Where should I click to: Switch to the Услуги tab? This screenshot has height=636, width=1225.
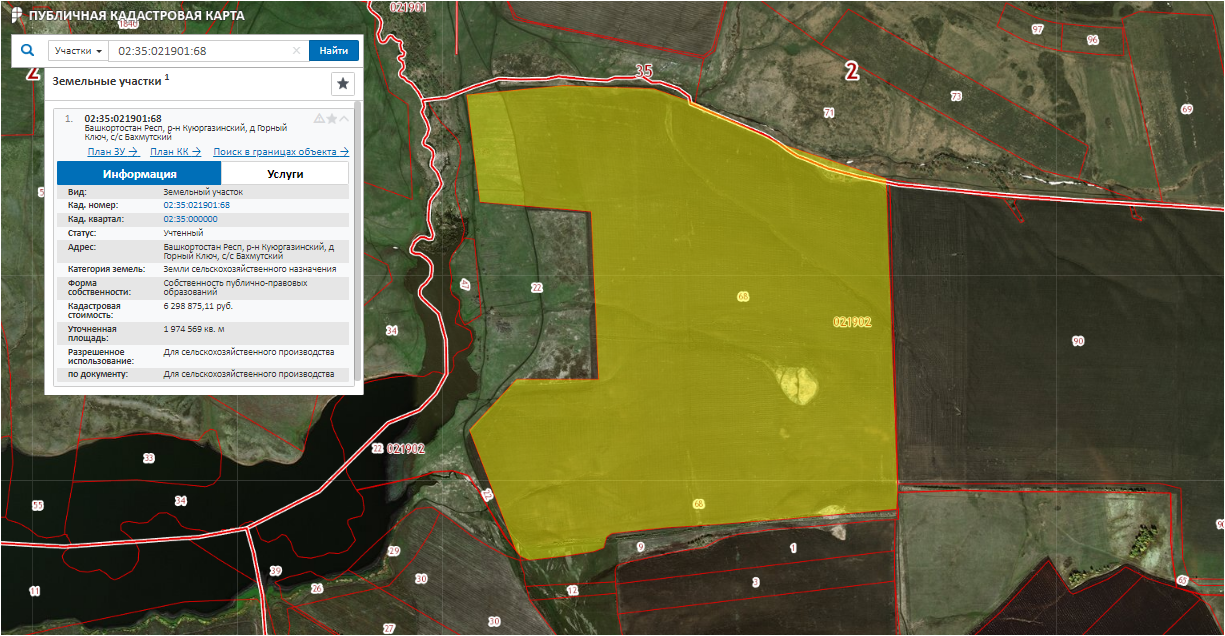[285, 174]
